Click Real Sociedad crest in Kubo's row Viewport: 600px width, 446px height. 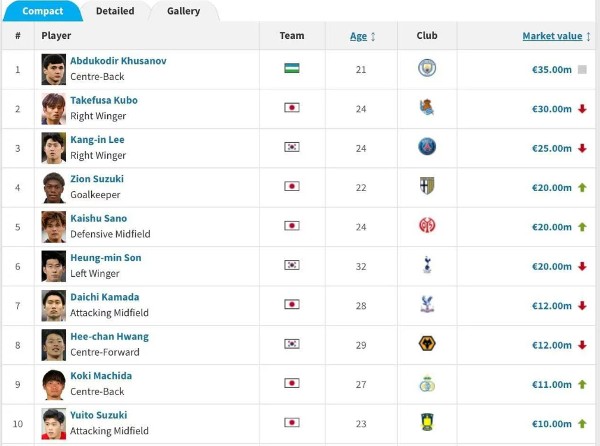(427, 108)
